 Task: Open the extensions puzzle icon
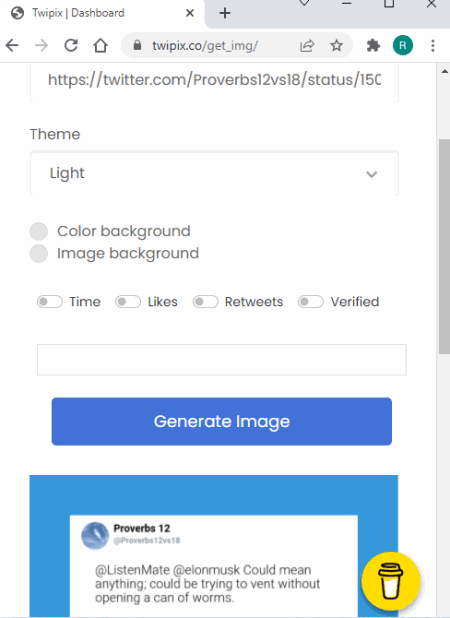point(373,46)
